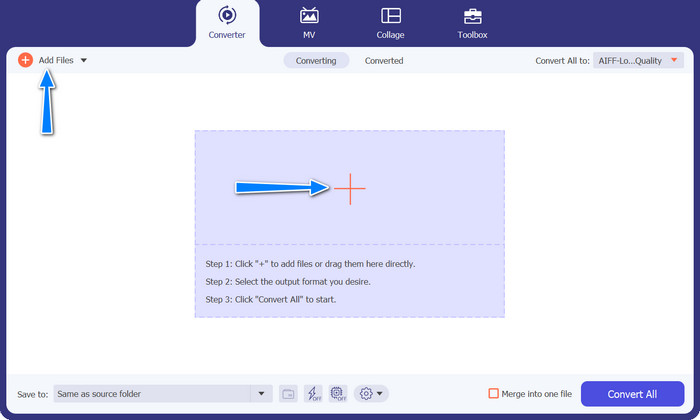This screenshot has height=420, width=700.
Task: Open the Convert All to format dropdown
Action: [638, 61]
